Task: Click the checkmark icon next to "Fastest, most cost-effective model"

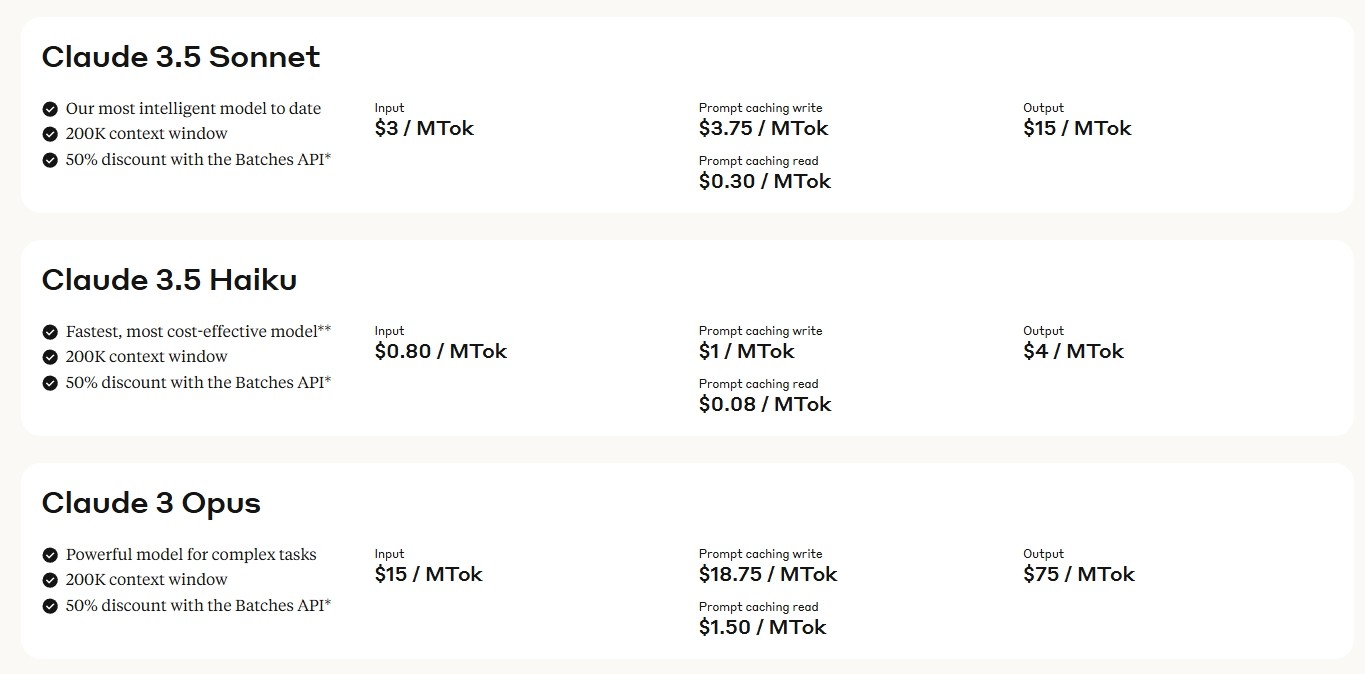Action: click(x=50, y=332)
